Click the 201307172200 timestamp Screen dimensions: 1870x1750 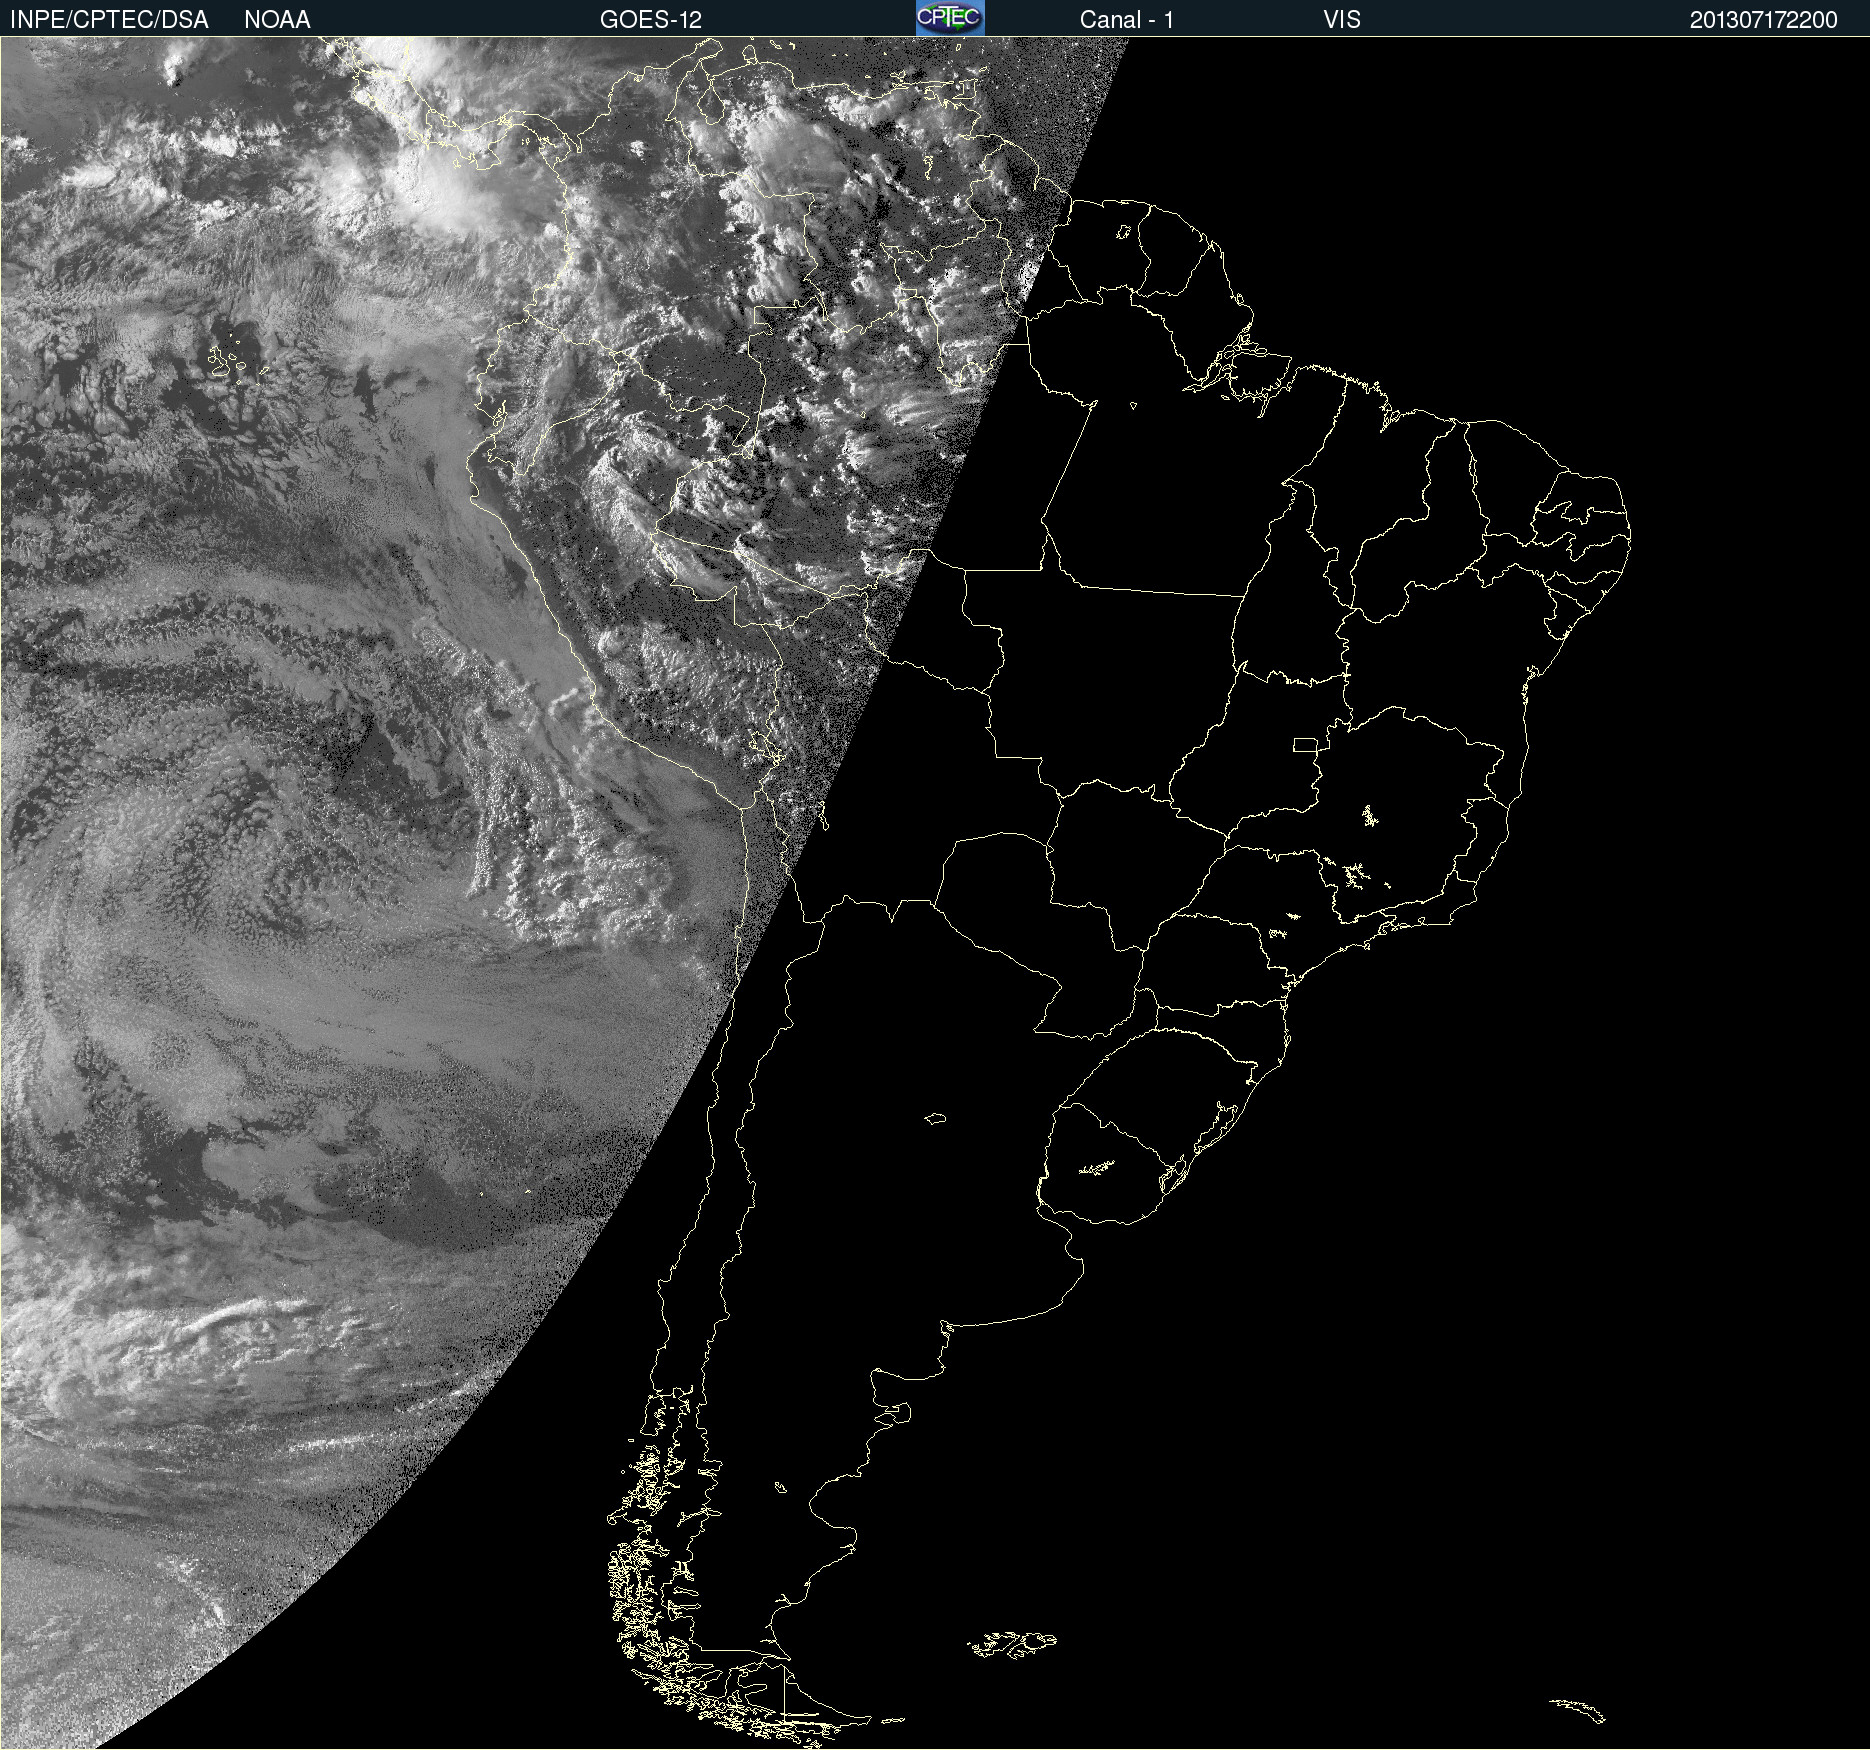point(1763,20)
